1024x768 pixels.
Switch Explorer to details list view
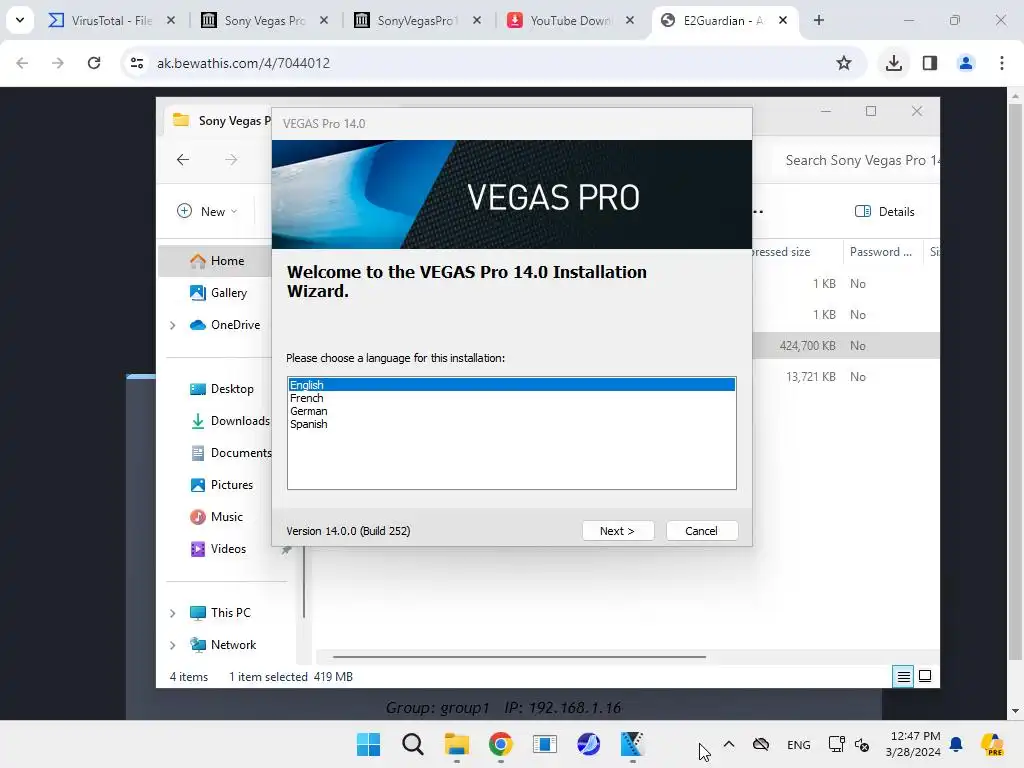point(903,677)
